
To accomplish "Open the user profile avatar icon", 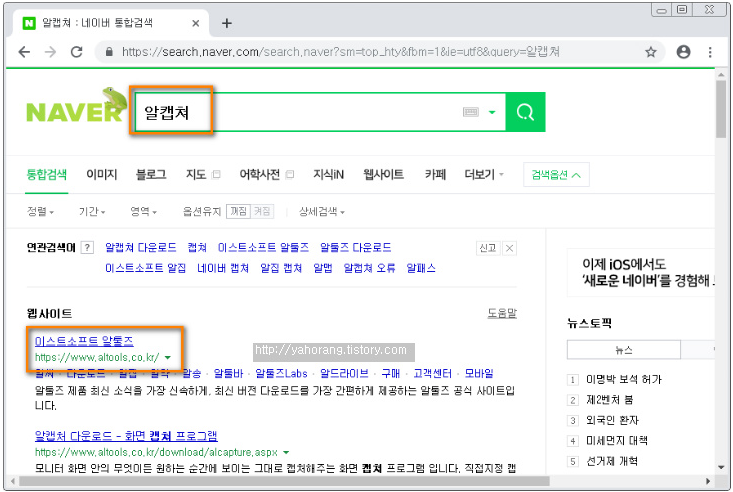I will pyautogui.click(x=683, y=52).
